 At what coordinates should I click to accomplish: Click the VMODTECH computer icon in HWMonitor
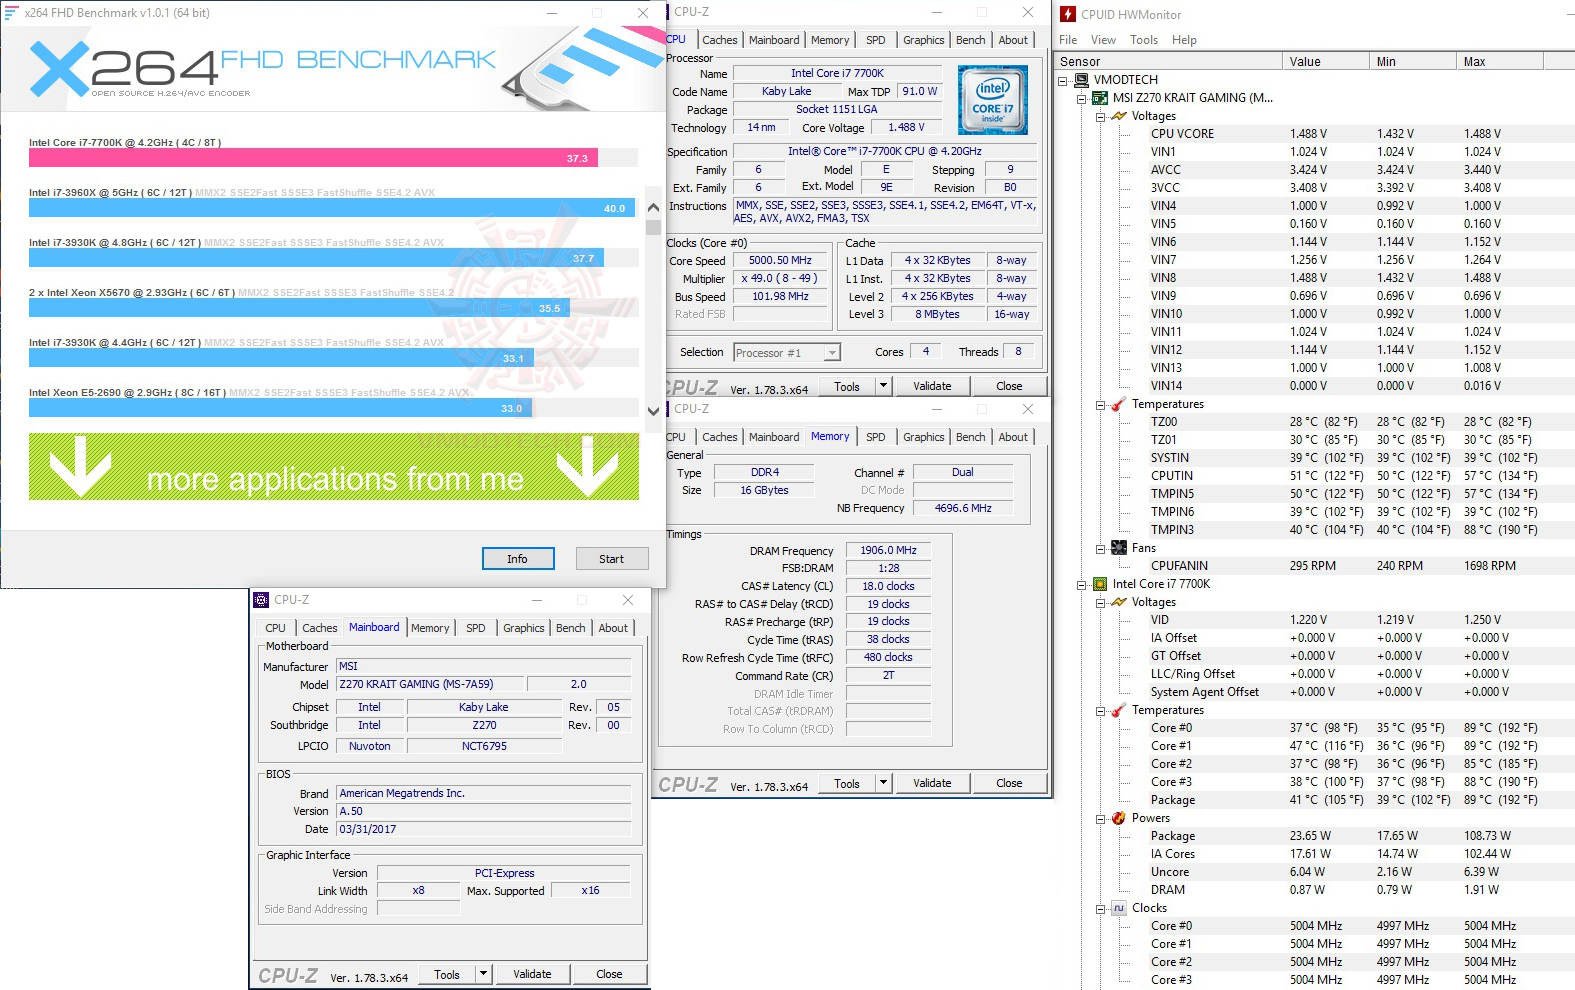coord(1081,80)
